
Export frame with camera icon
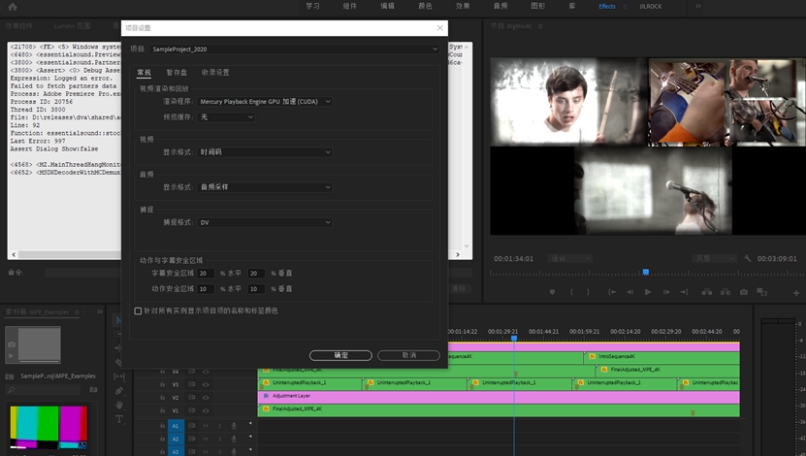(744, 292)
